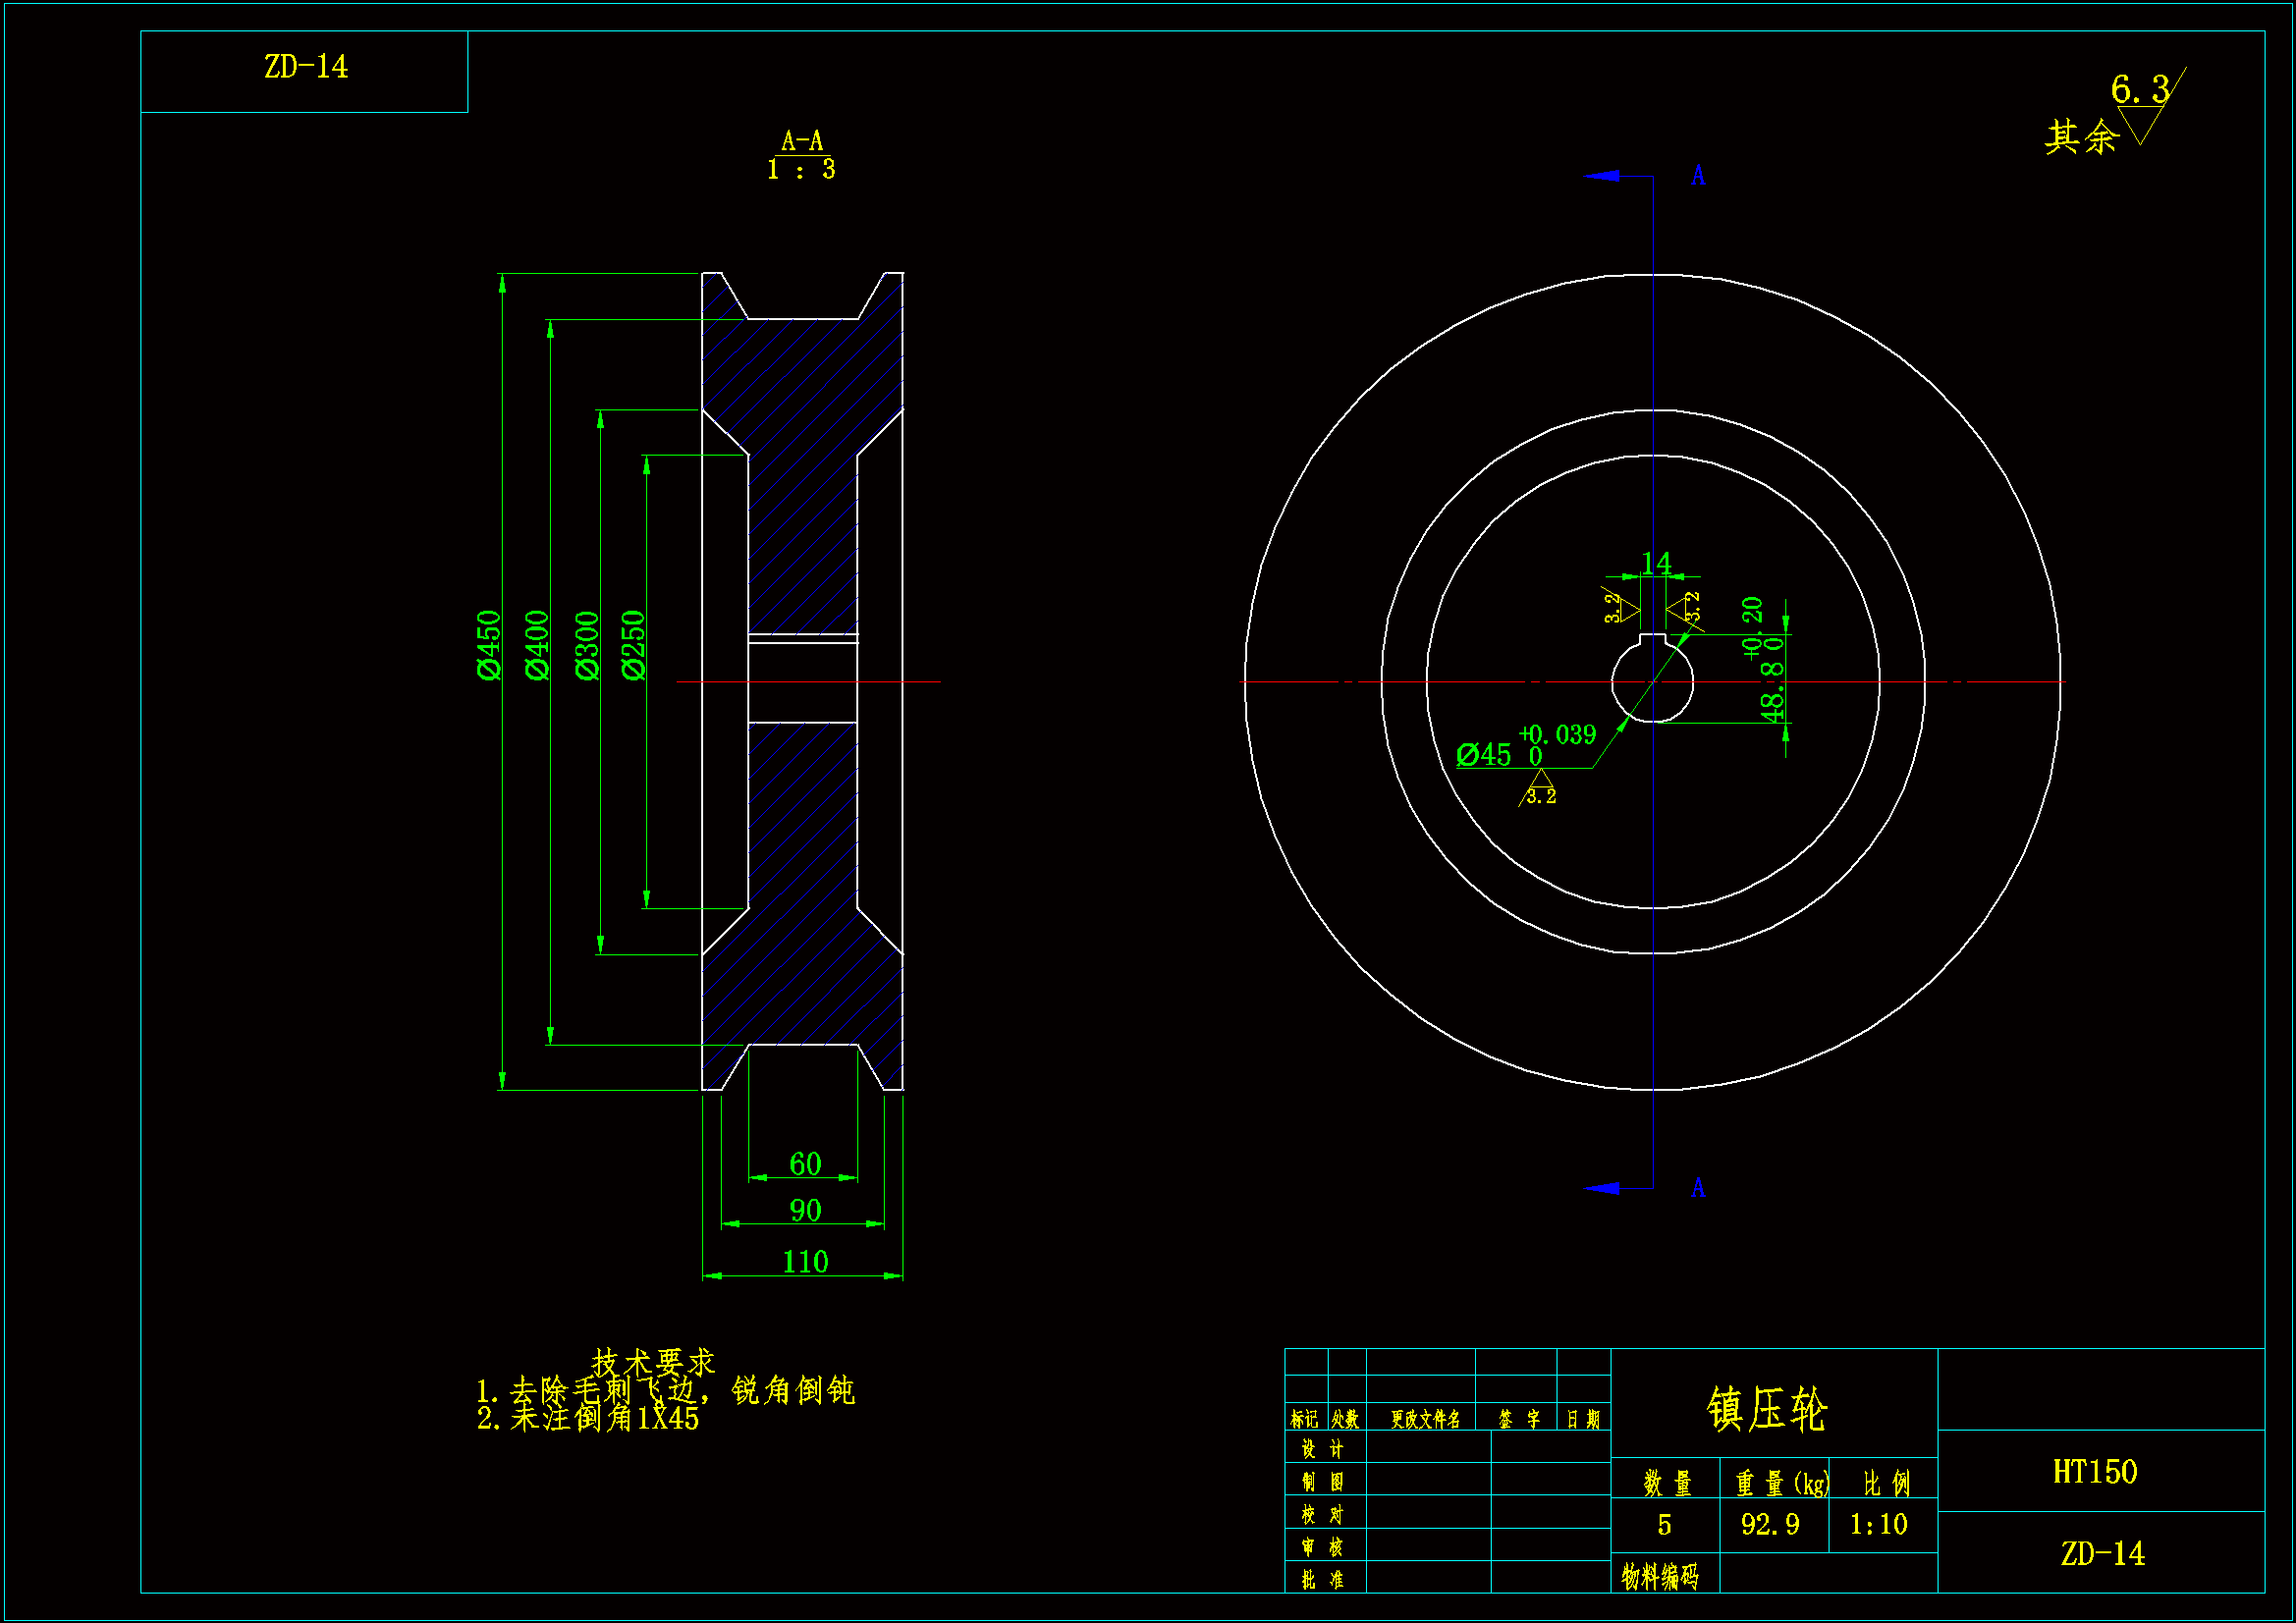Click the Ø300 dimension text

point(587,645)
